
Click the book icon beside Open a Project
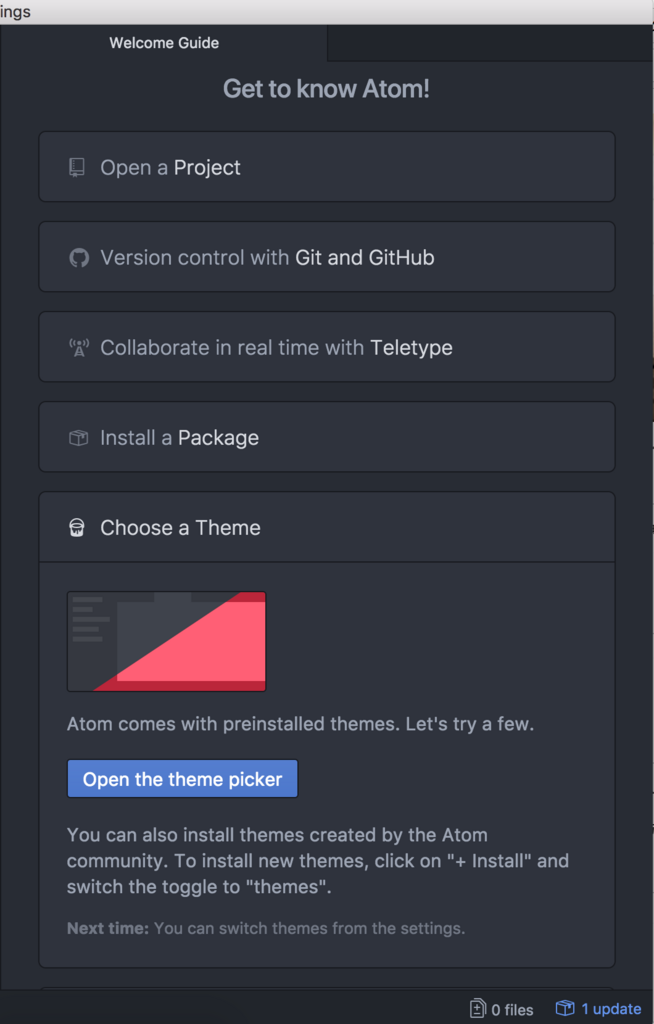77,167
